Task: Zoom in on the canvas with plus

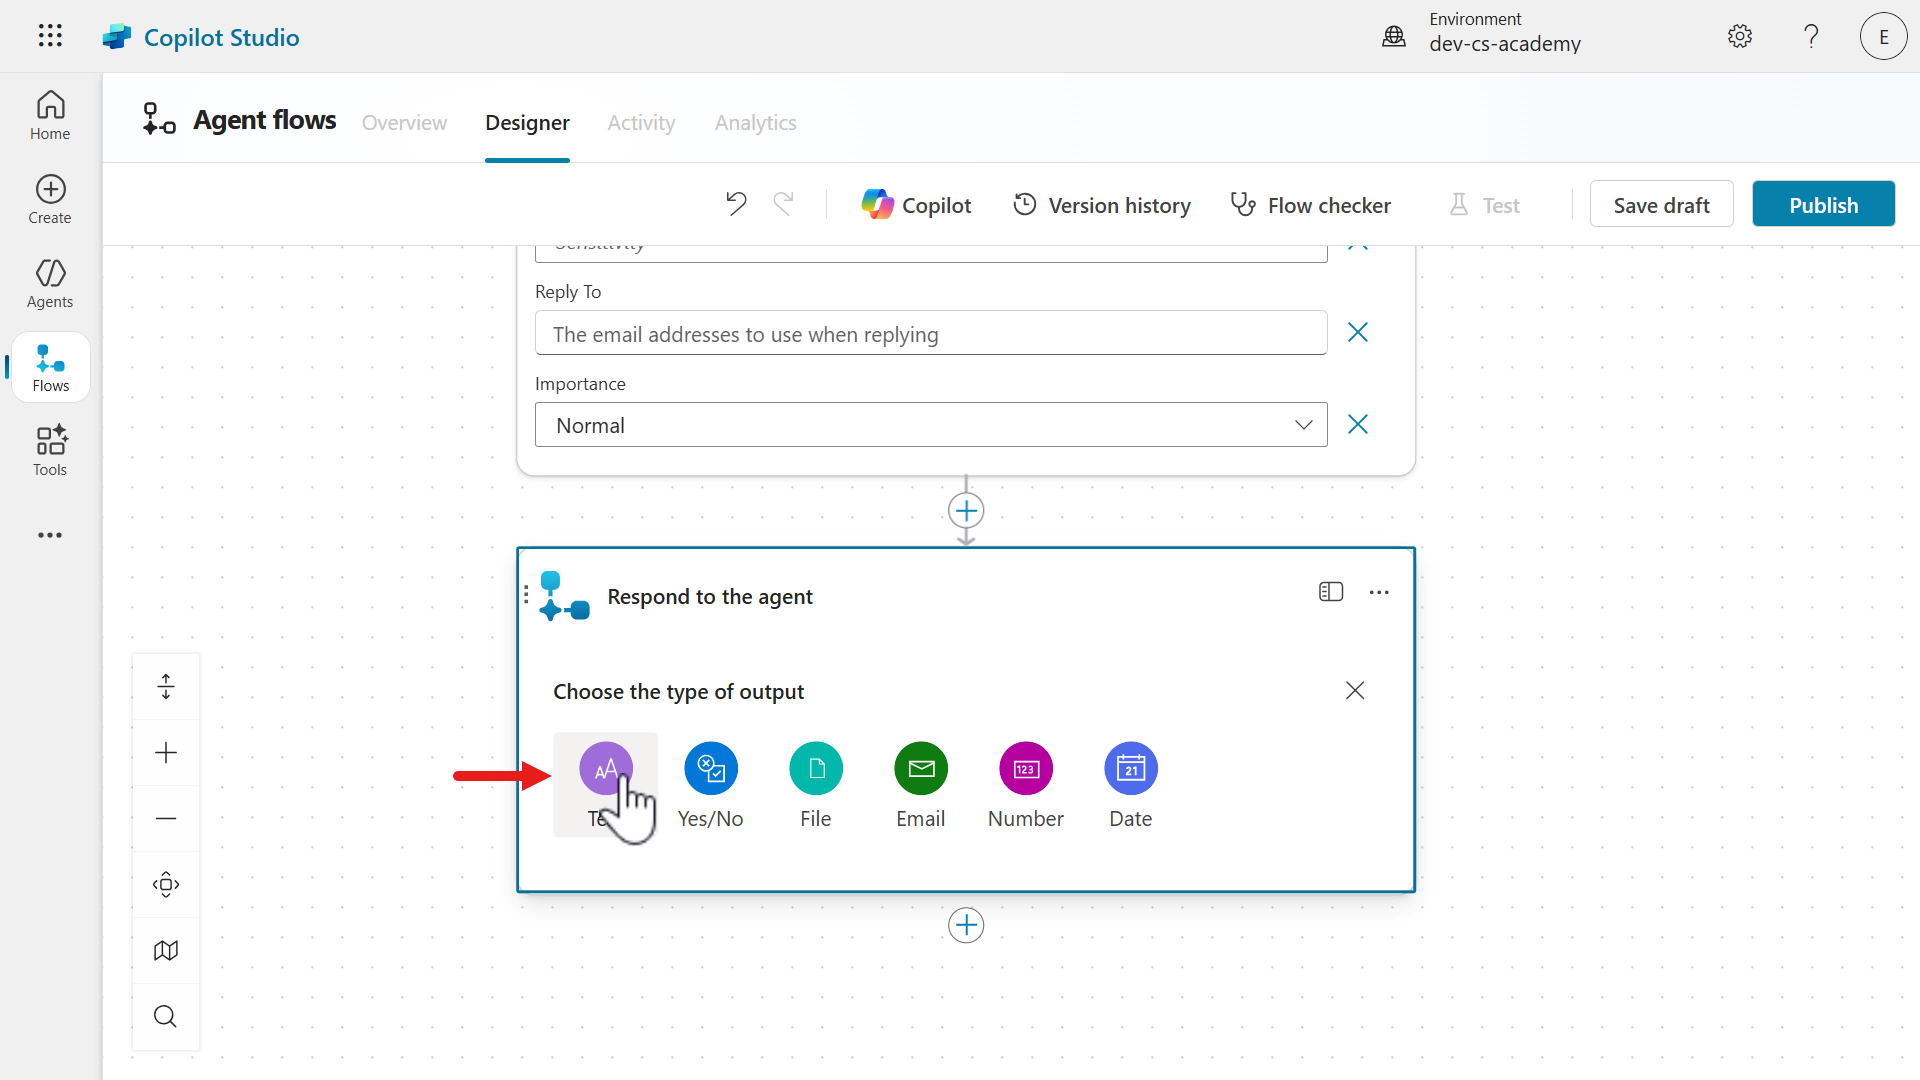Action: coord(166,752)
